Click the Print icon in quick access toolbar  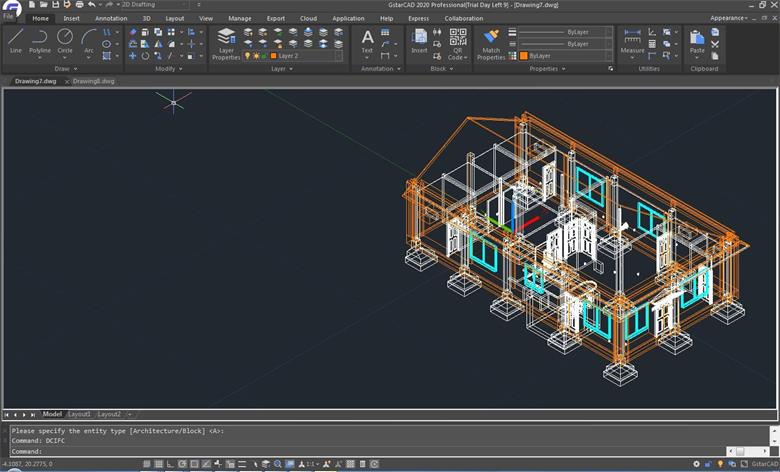pyautogui.click(x=79, y=4)
